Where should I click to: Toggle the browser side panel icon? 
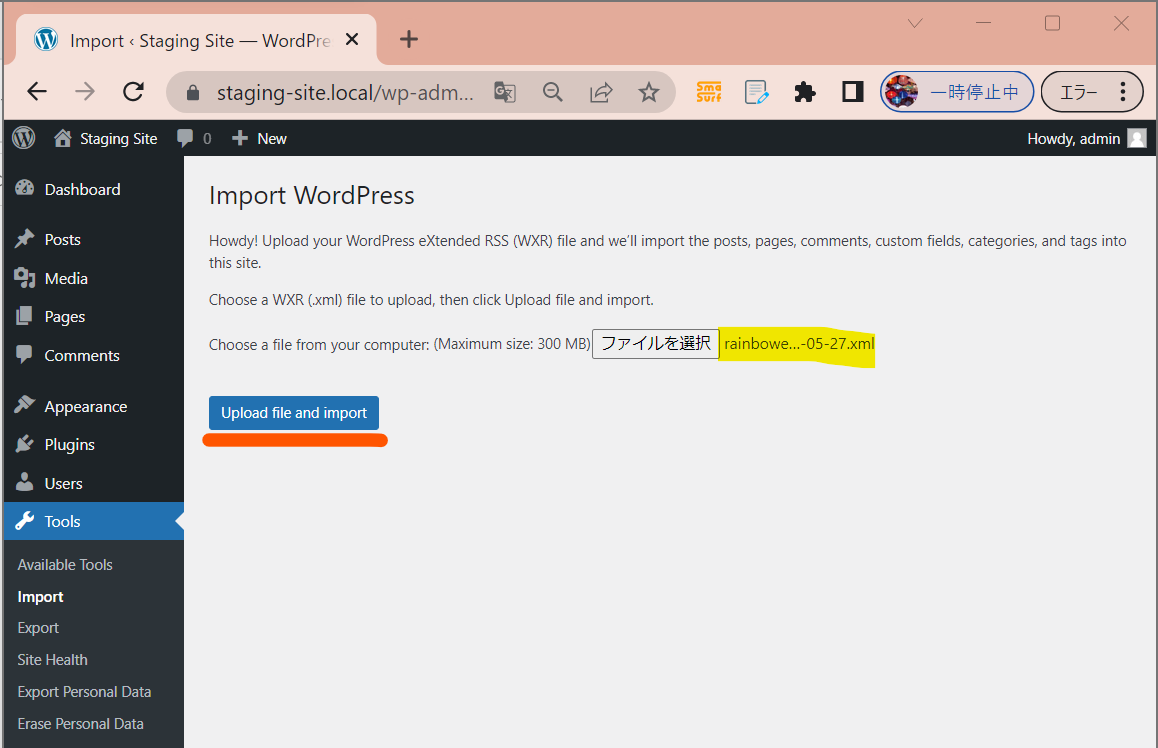click(x=853, y=92)
